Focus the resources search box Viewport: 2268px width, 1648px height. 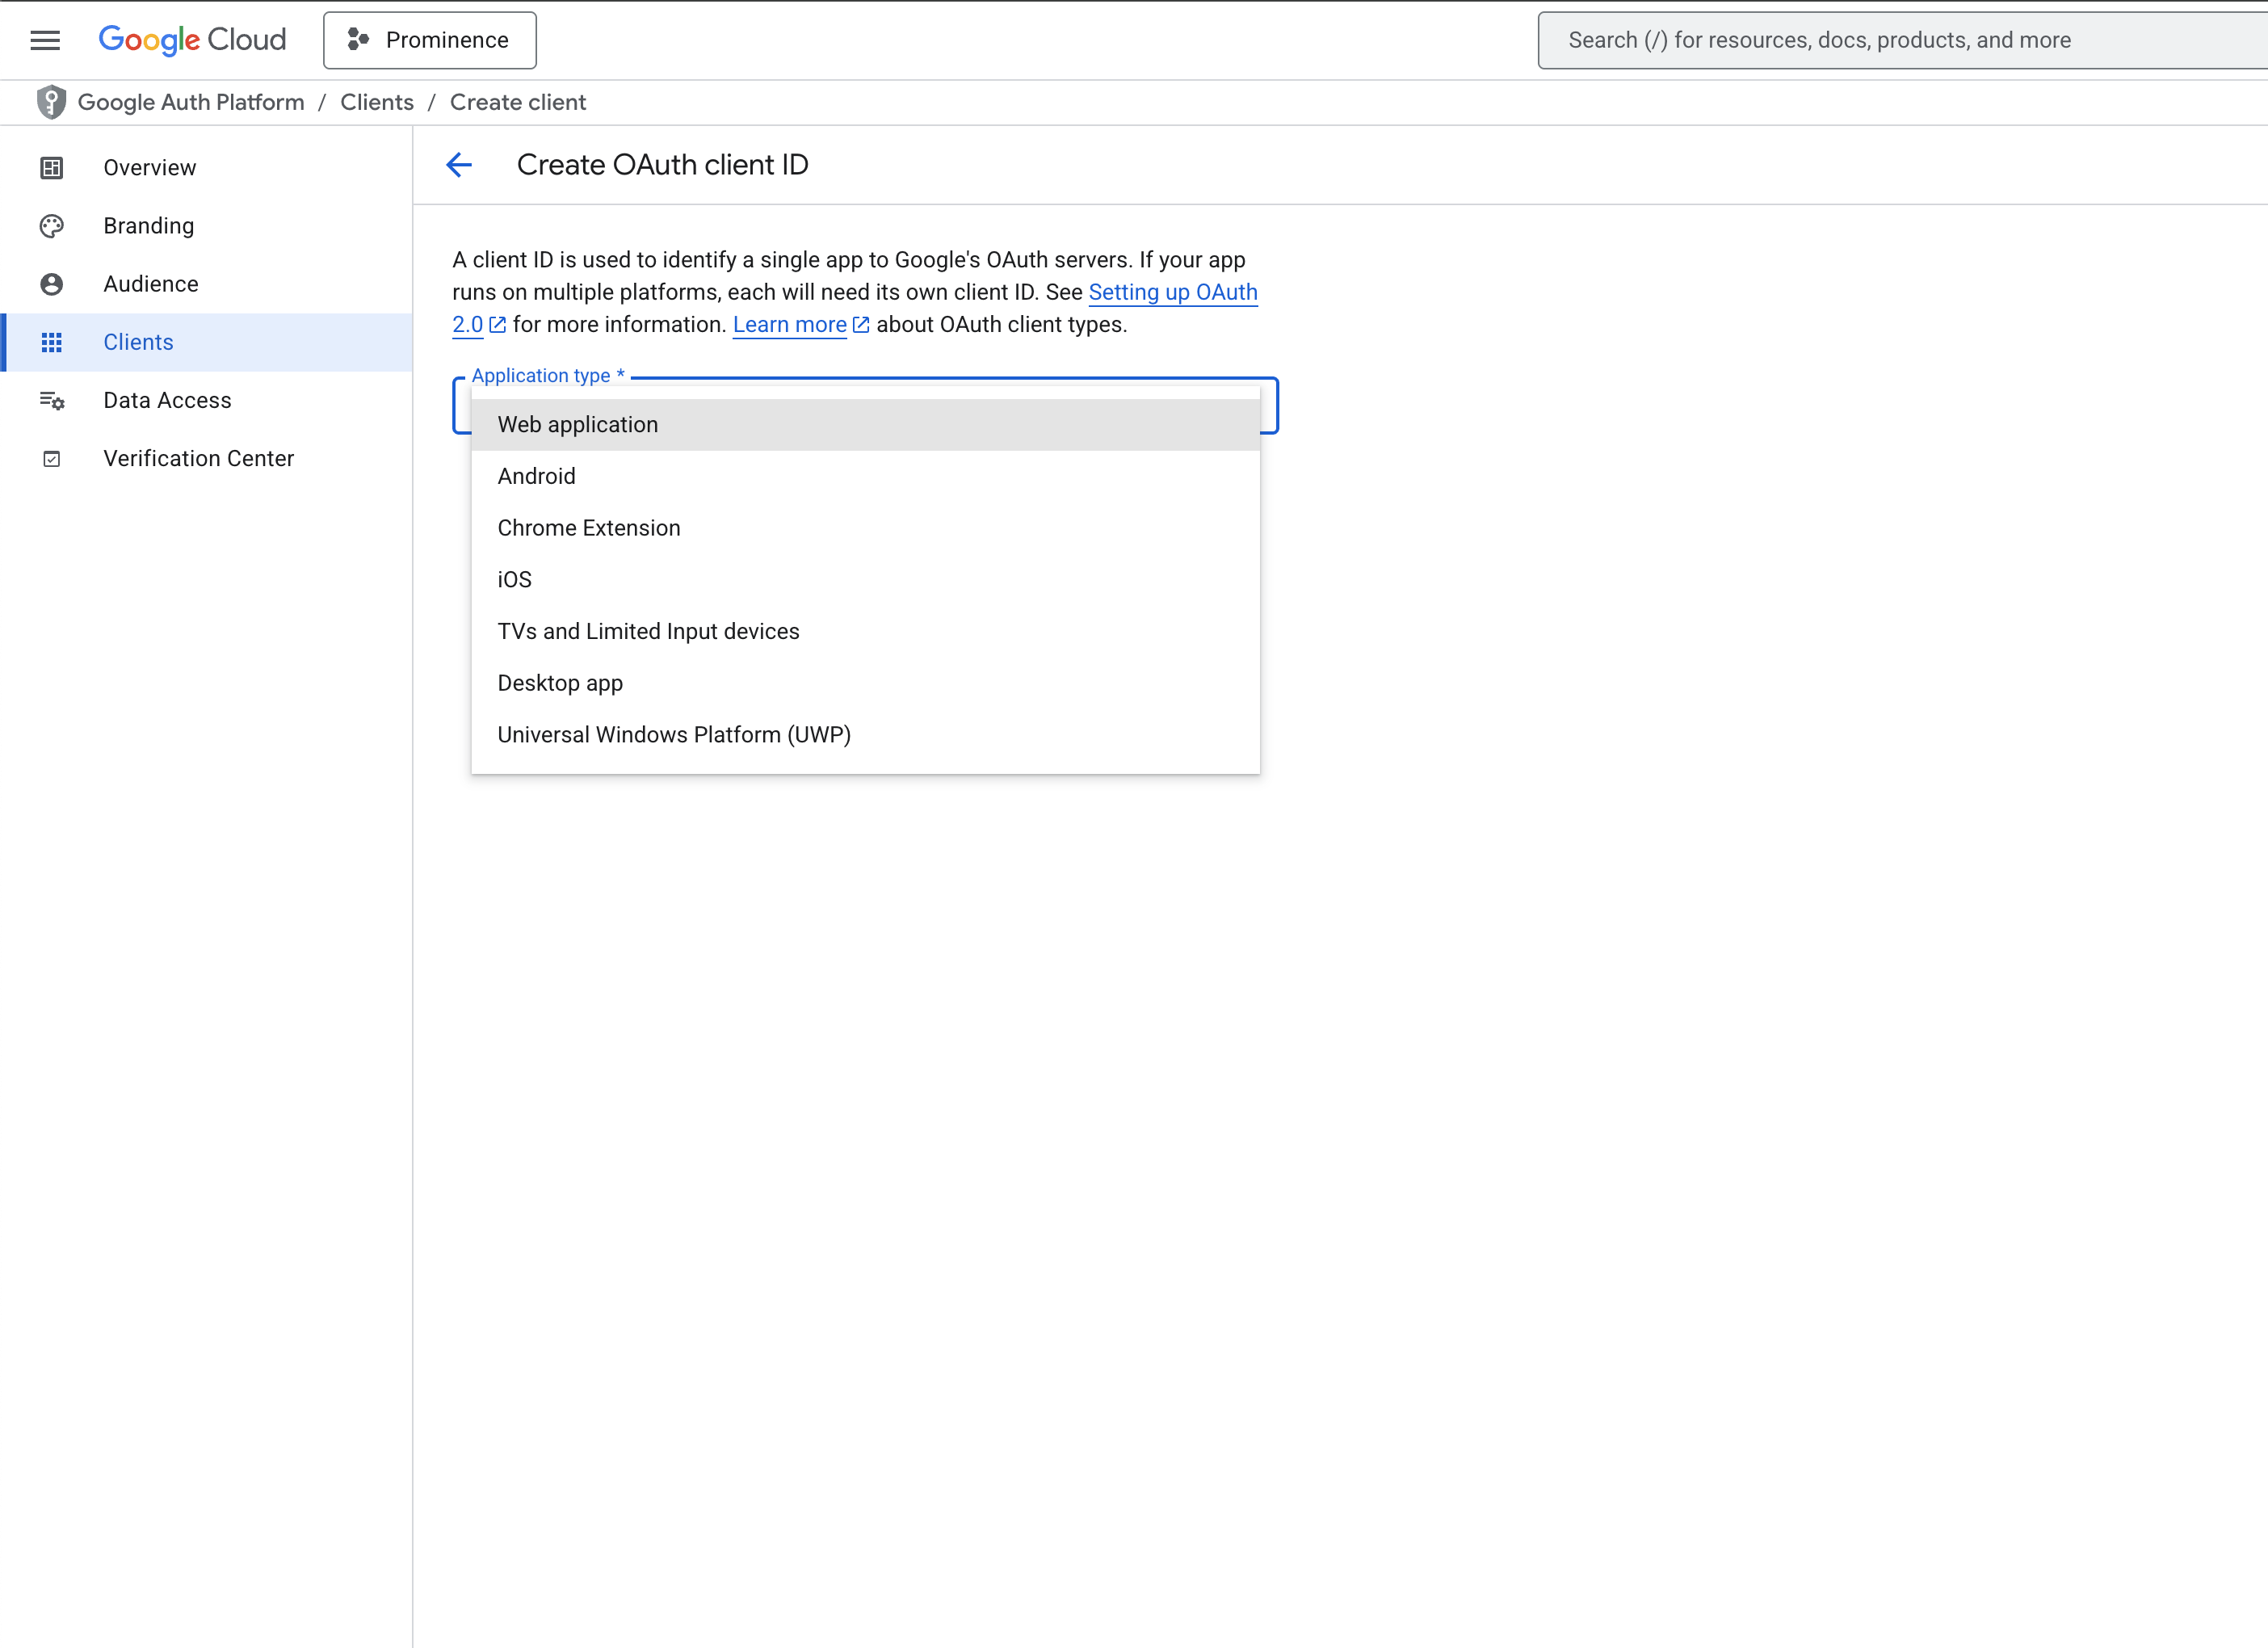[1902, 40]
